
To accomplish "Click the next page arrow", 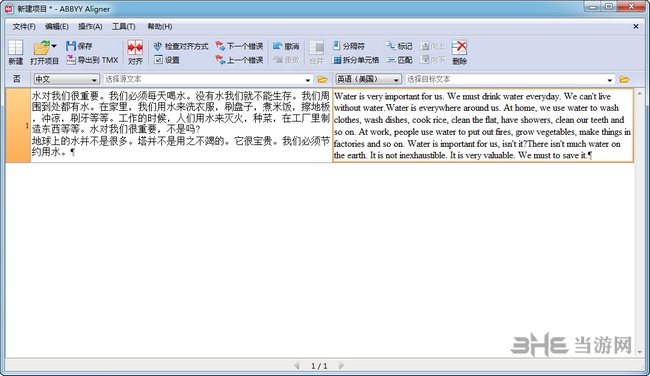I will (x=341, y=366).
